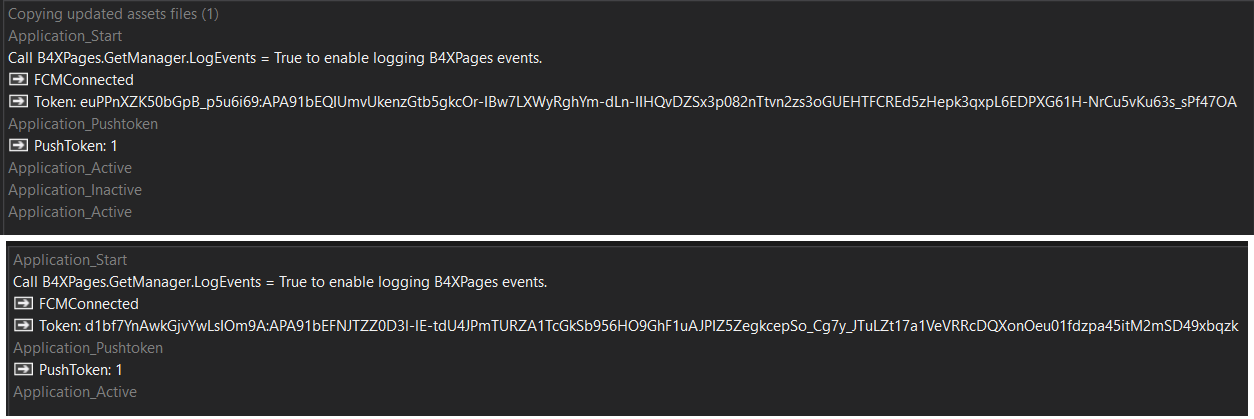Select Application_Active line directly above Application_Inactive
The height and width of the screenshot is (419, 1254).
(70, 168)
